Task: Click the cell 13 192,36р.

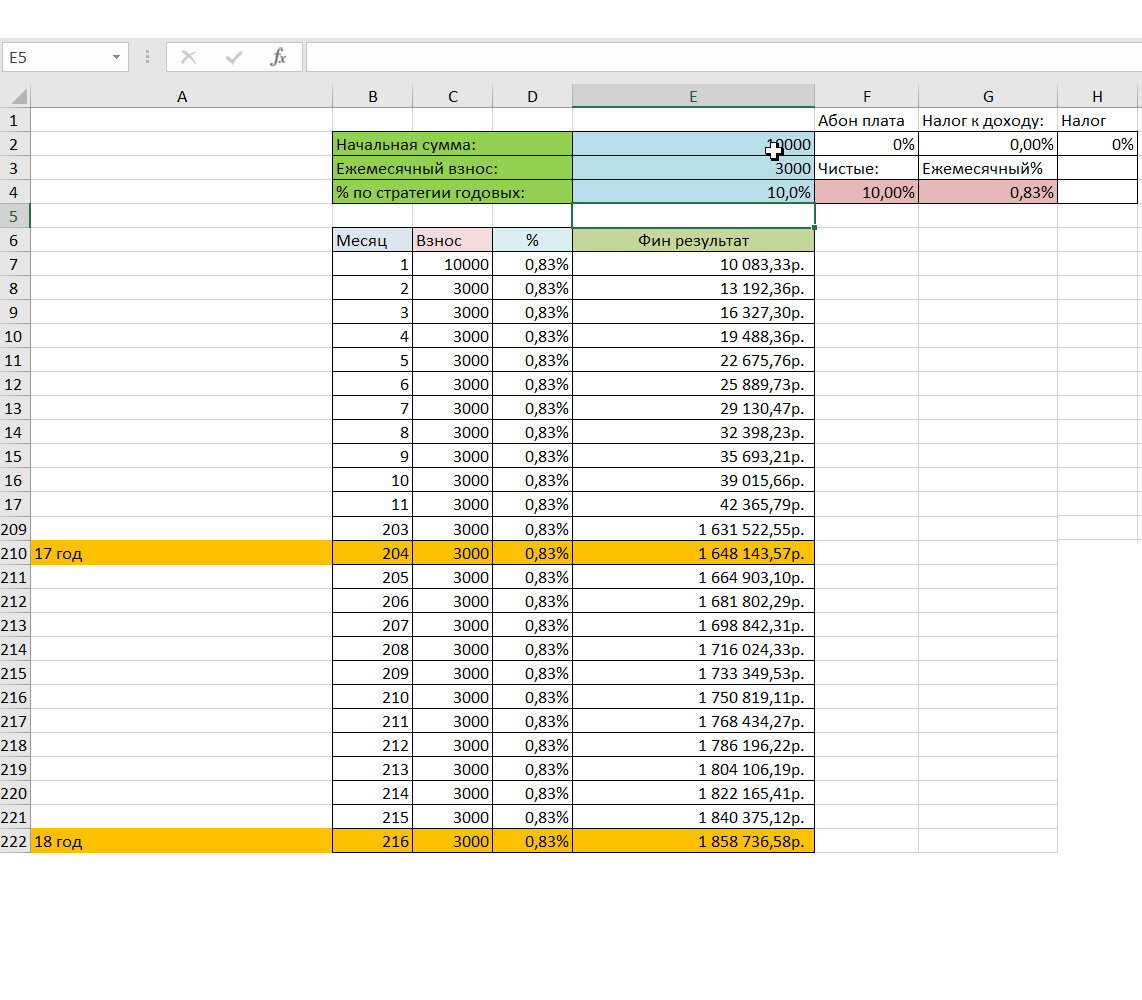Action: tap(693, 288)
